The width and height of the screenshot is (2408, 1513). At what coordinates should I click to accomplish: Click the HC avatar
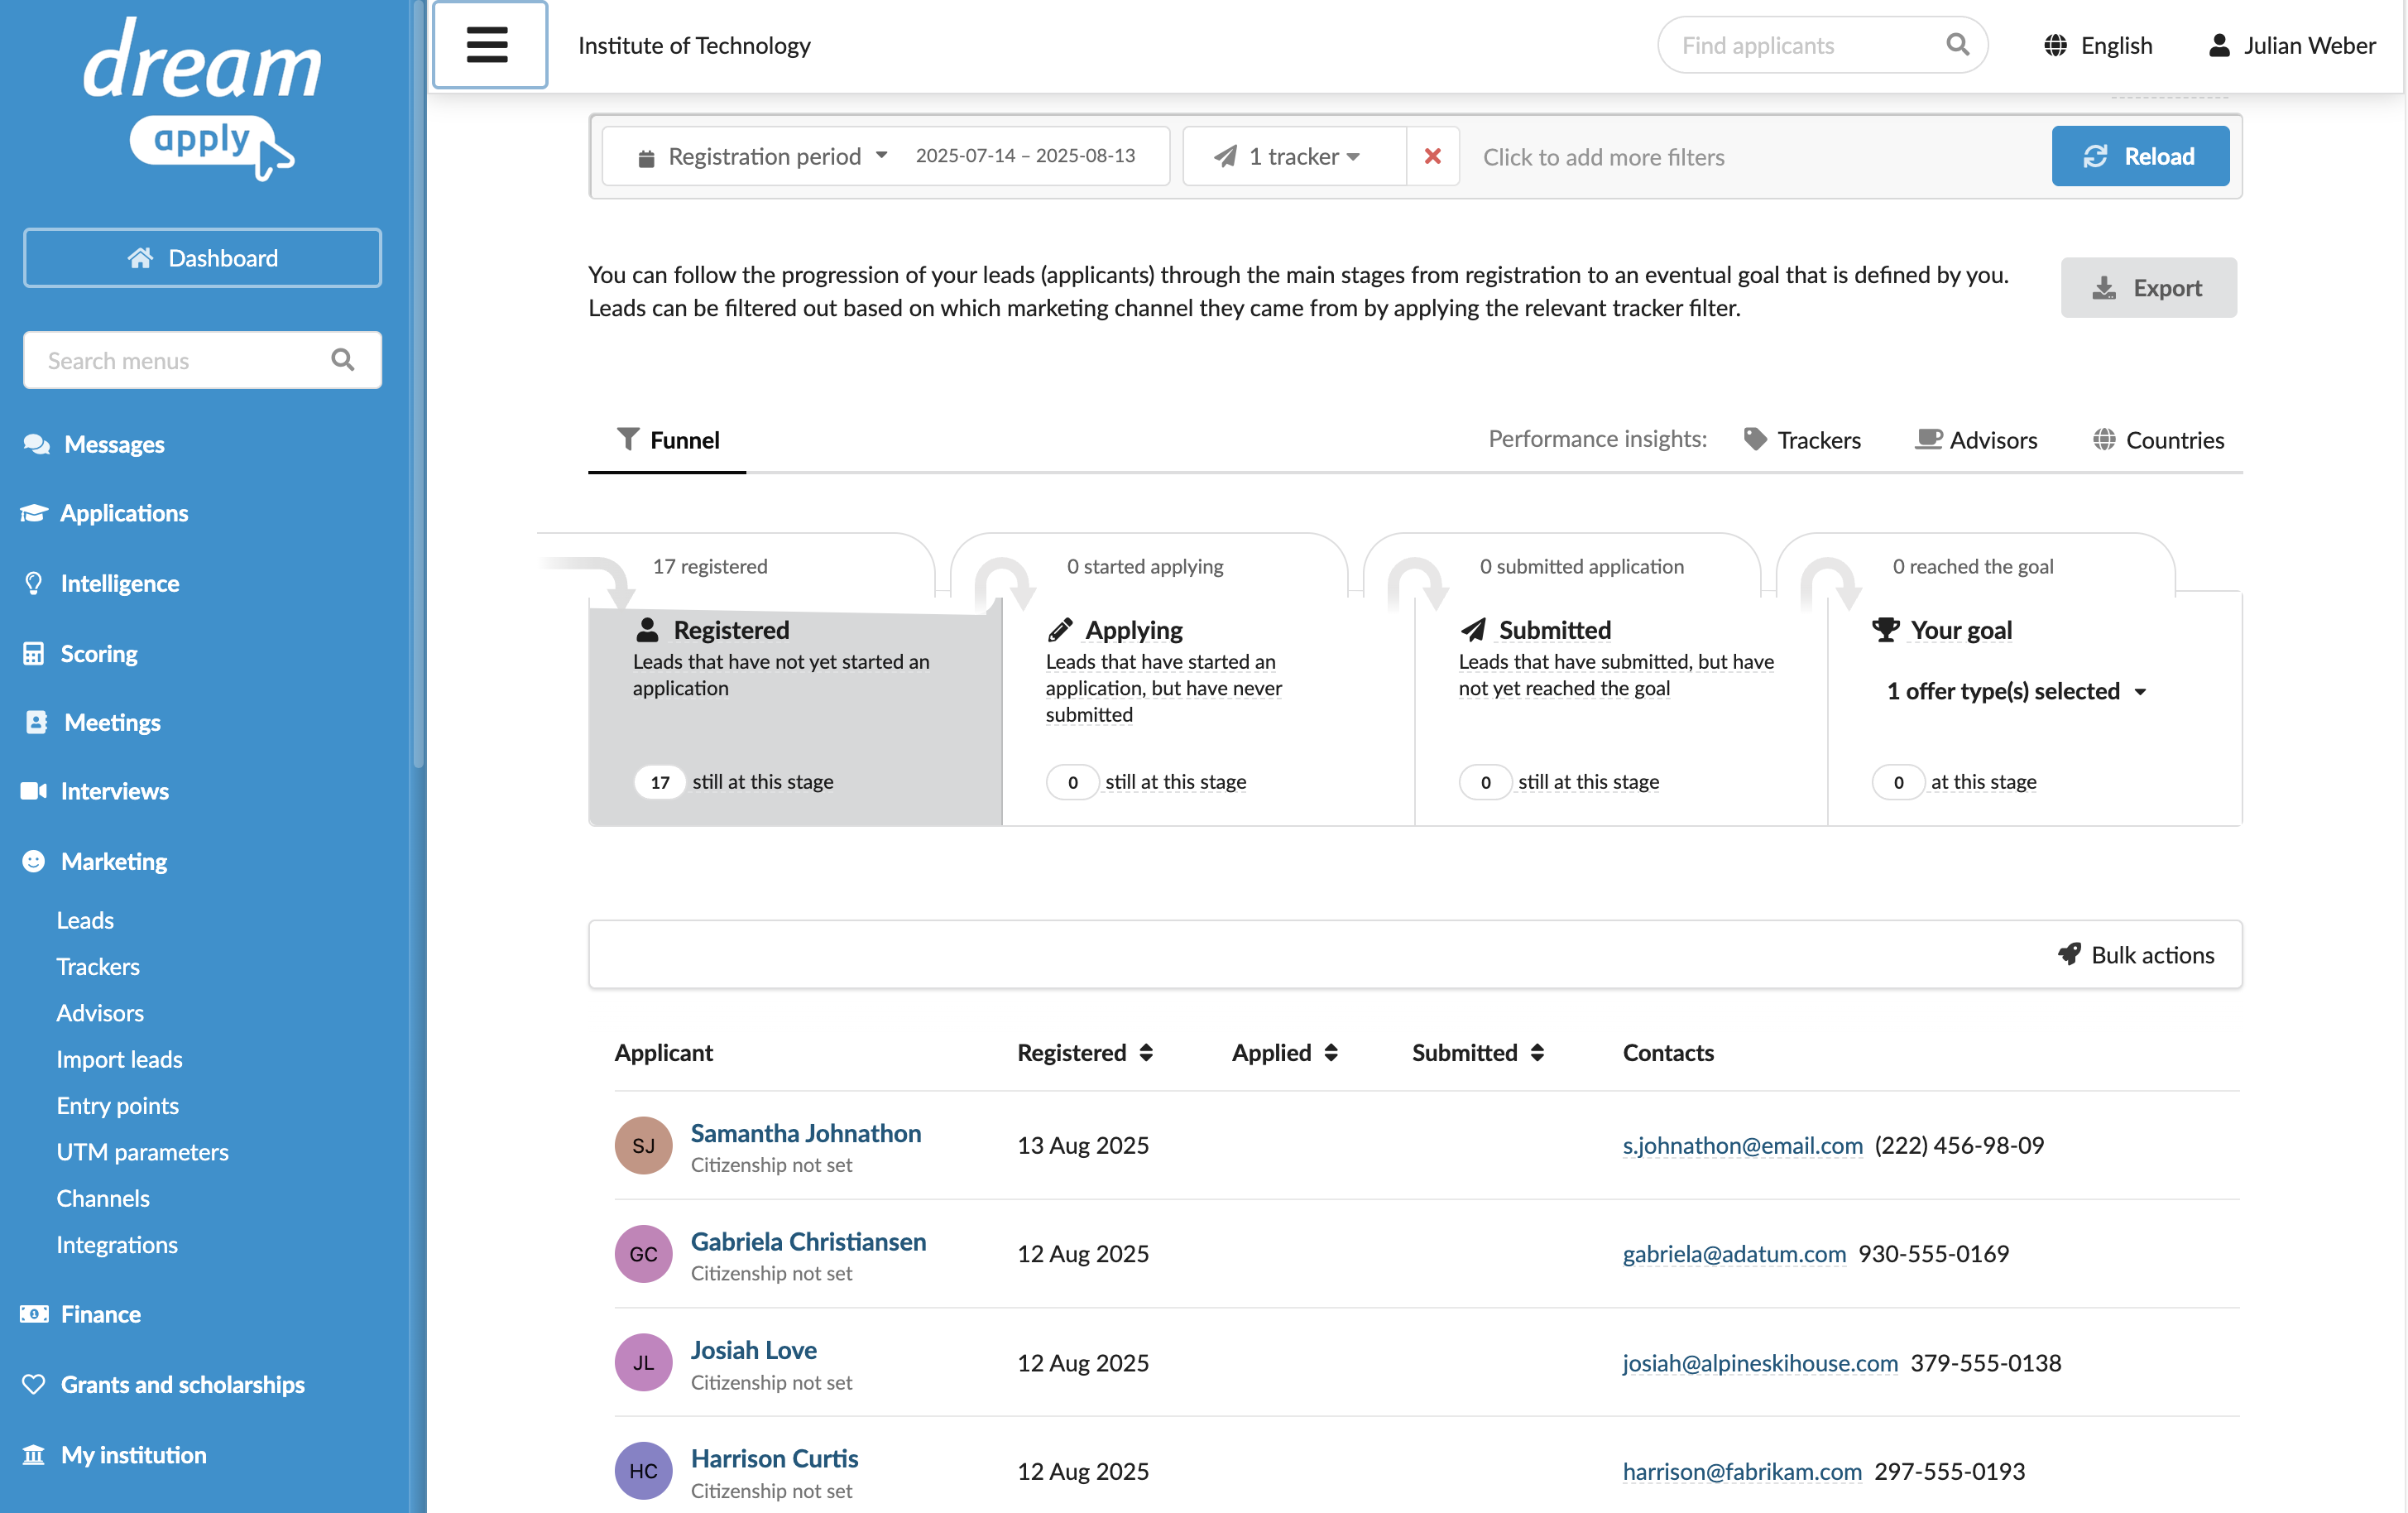643,1471
